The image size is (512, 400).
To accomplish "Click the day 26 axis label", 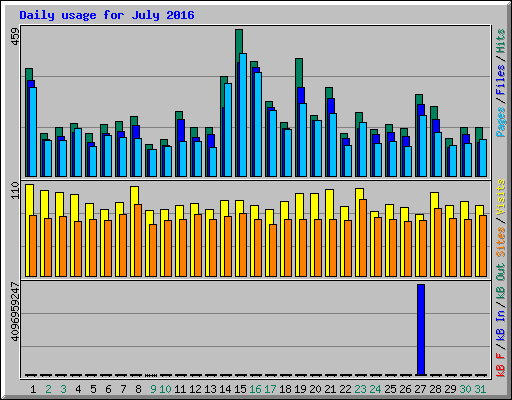I will coord(405,389).
